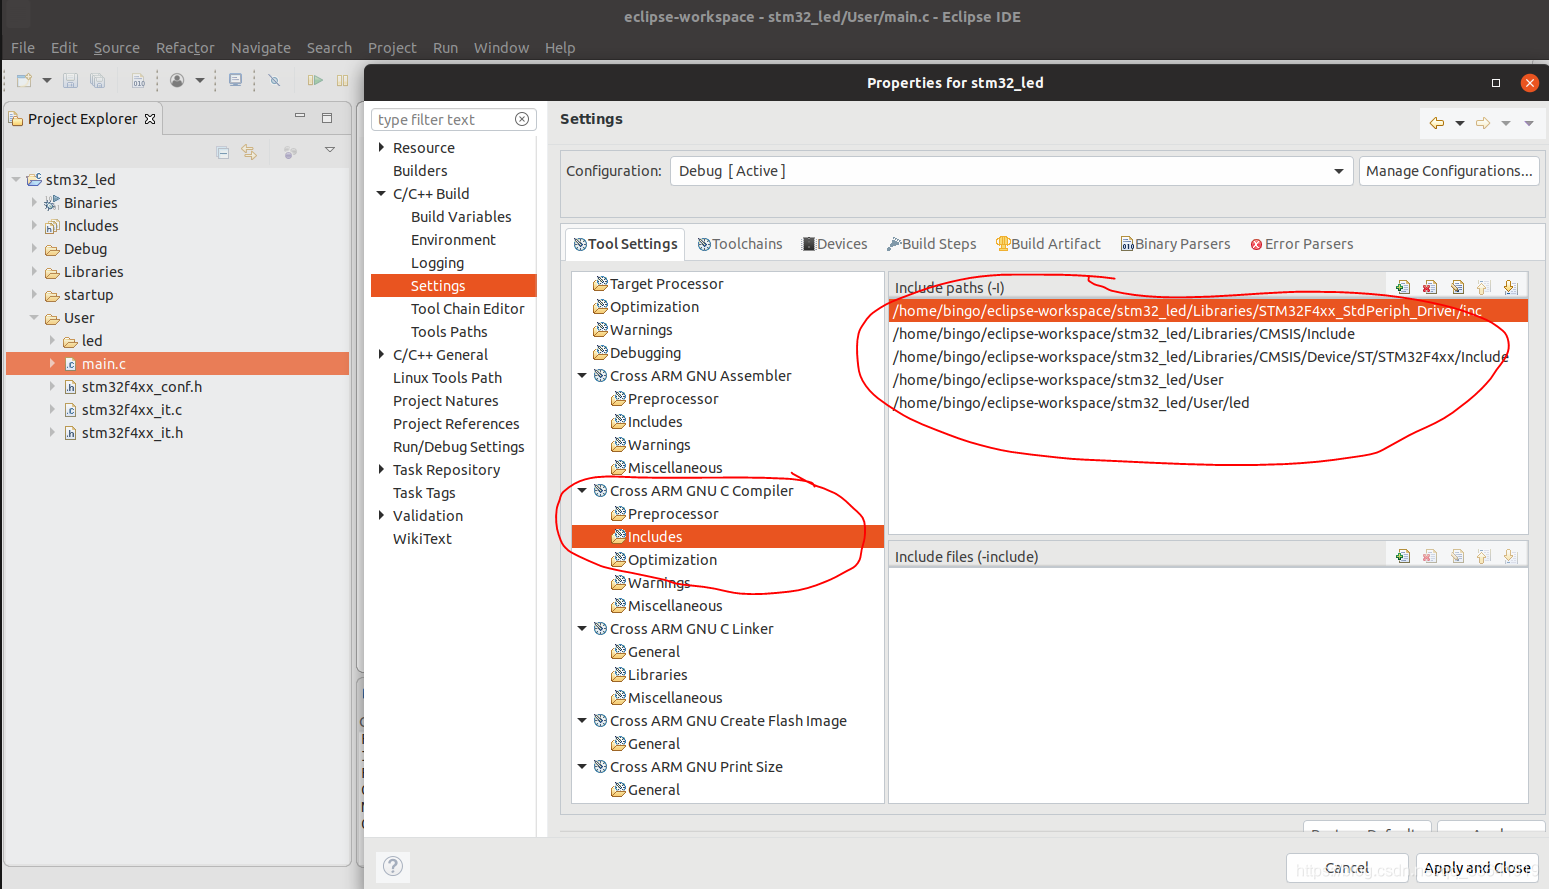Click the Save All toolbar icon
1549x889 pixels.
coord(97,80)
